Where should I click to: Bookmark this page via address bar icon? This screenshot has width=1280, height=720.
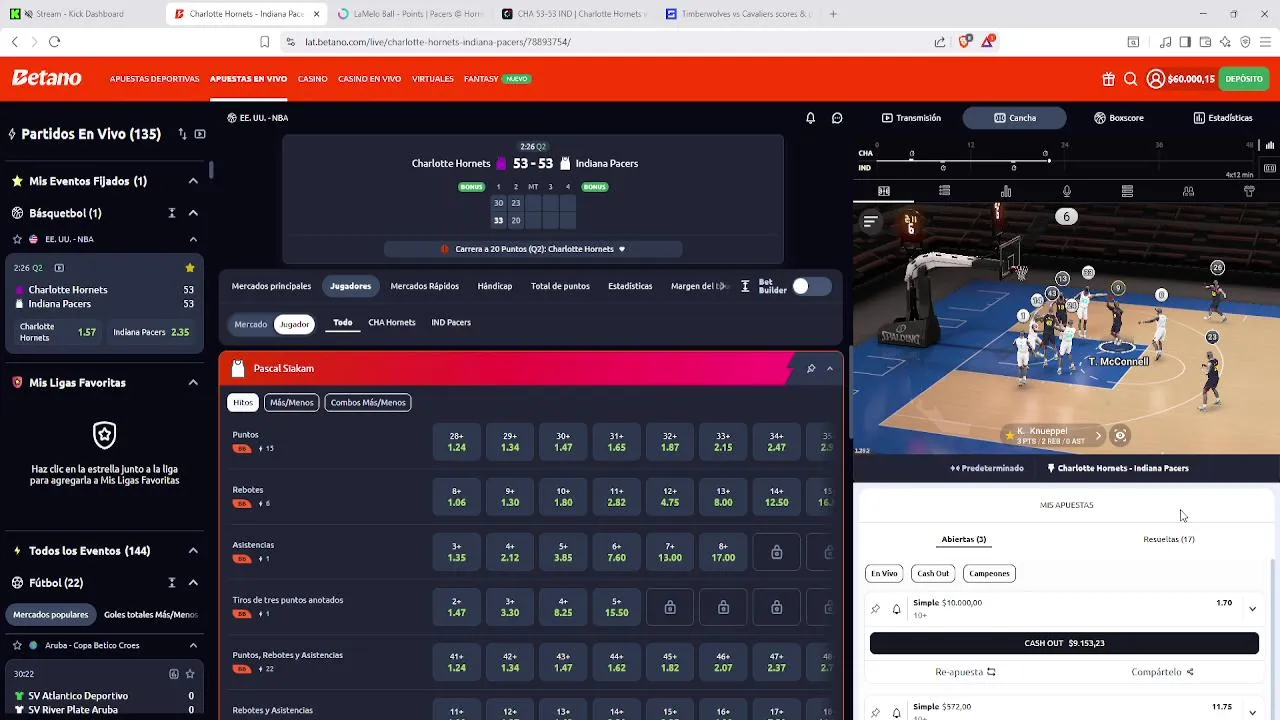264,42
